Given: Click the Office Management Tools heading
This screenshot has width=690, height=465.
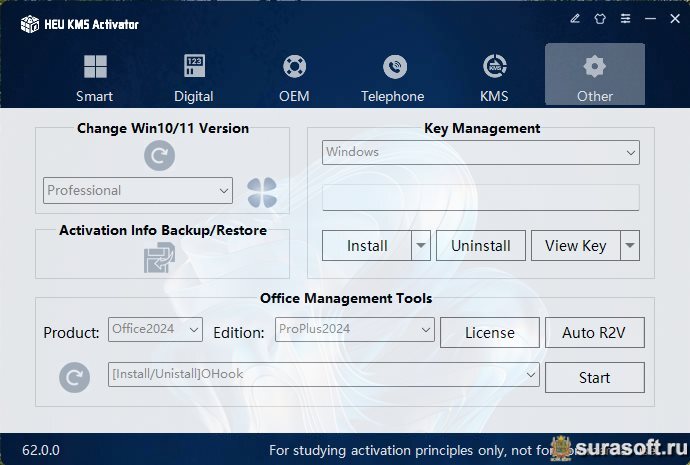Looking at the screenshot, I should pyautogui.click(x=346, y=298).
